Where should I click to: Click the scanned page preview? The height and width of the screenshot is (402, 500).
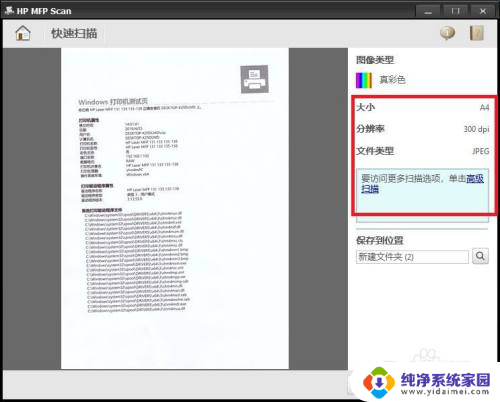(175, 208)
